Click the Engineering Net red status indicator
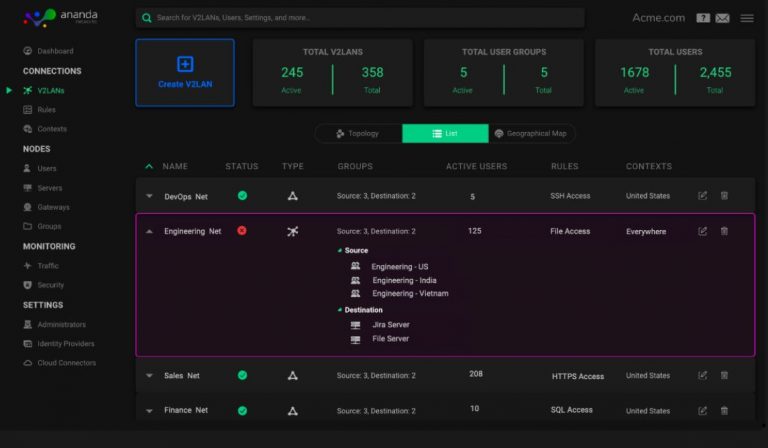 (242, 231)
